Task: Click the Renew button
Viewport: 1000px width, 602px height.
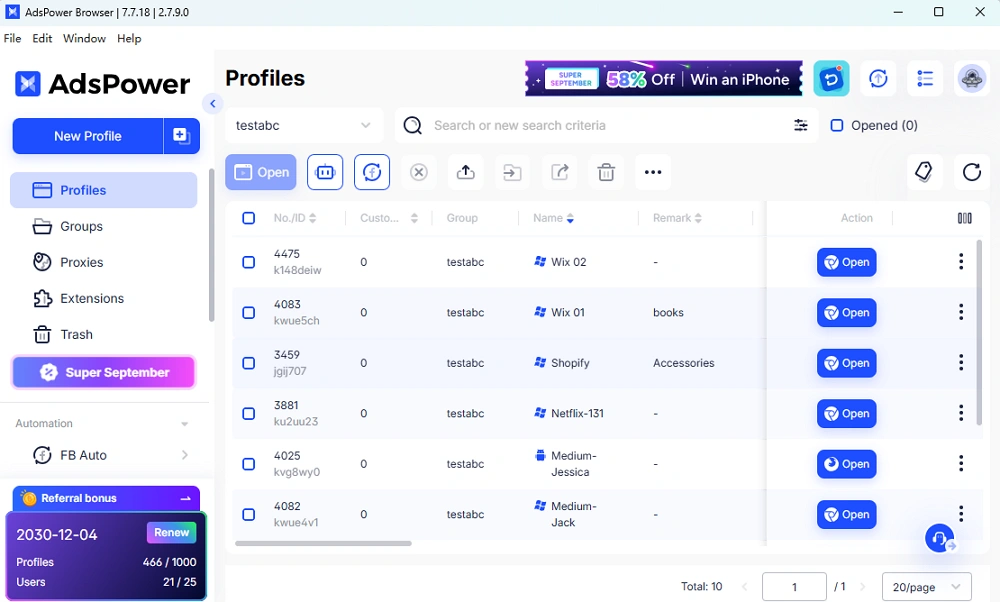Action: click(x=171, y=533)
